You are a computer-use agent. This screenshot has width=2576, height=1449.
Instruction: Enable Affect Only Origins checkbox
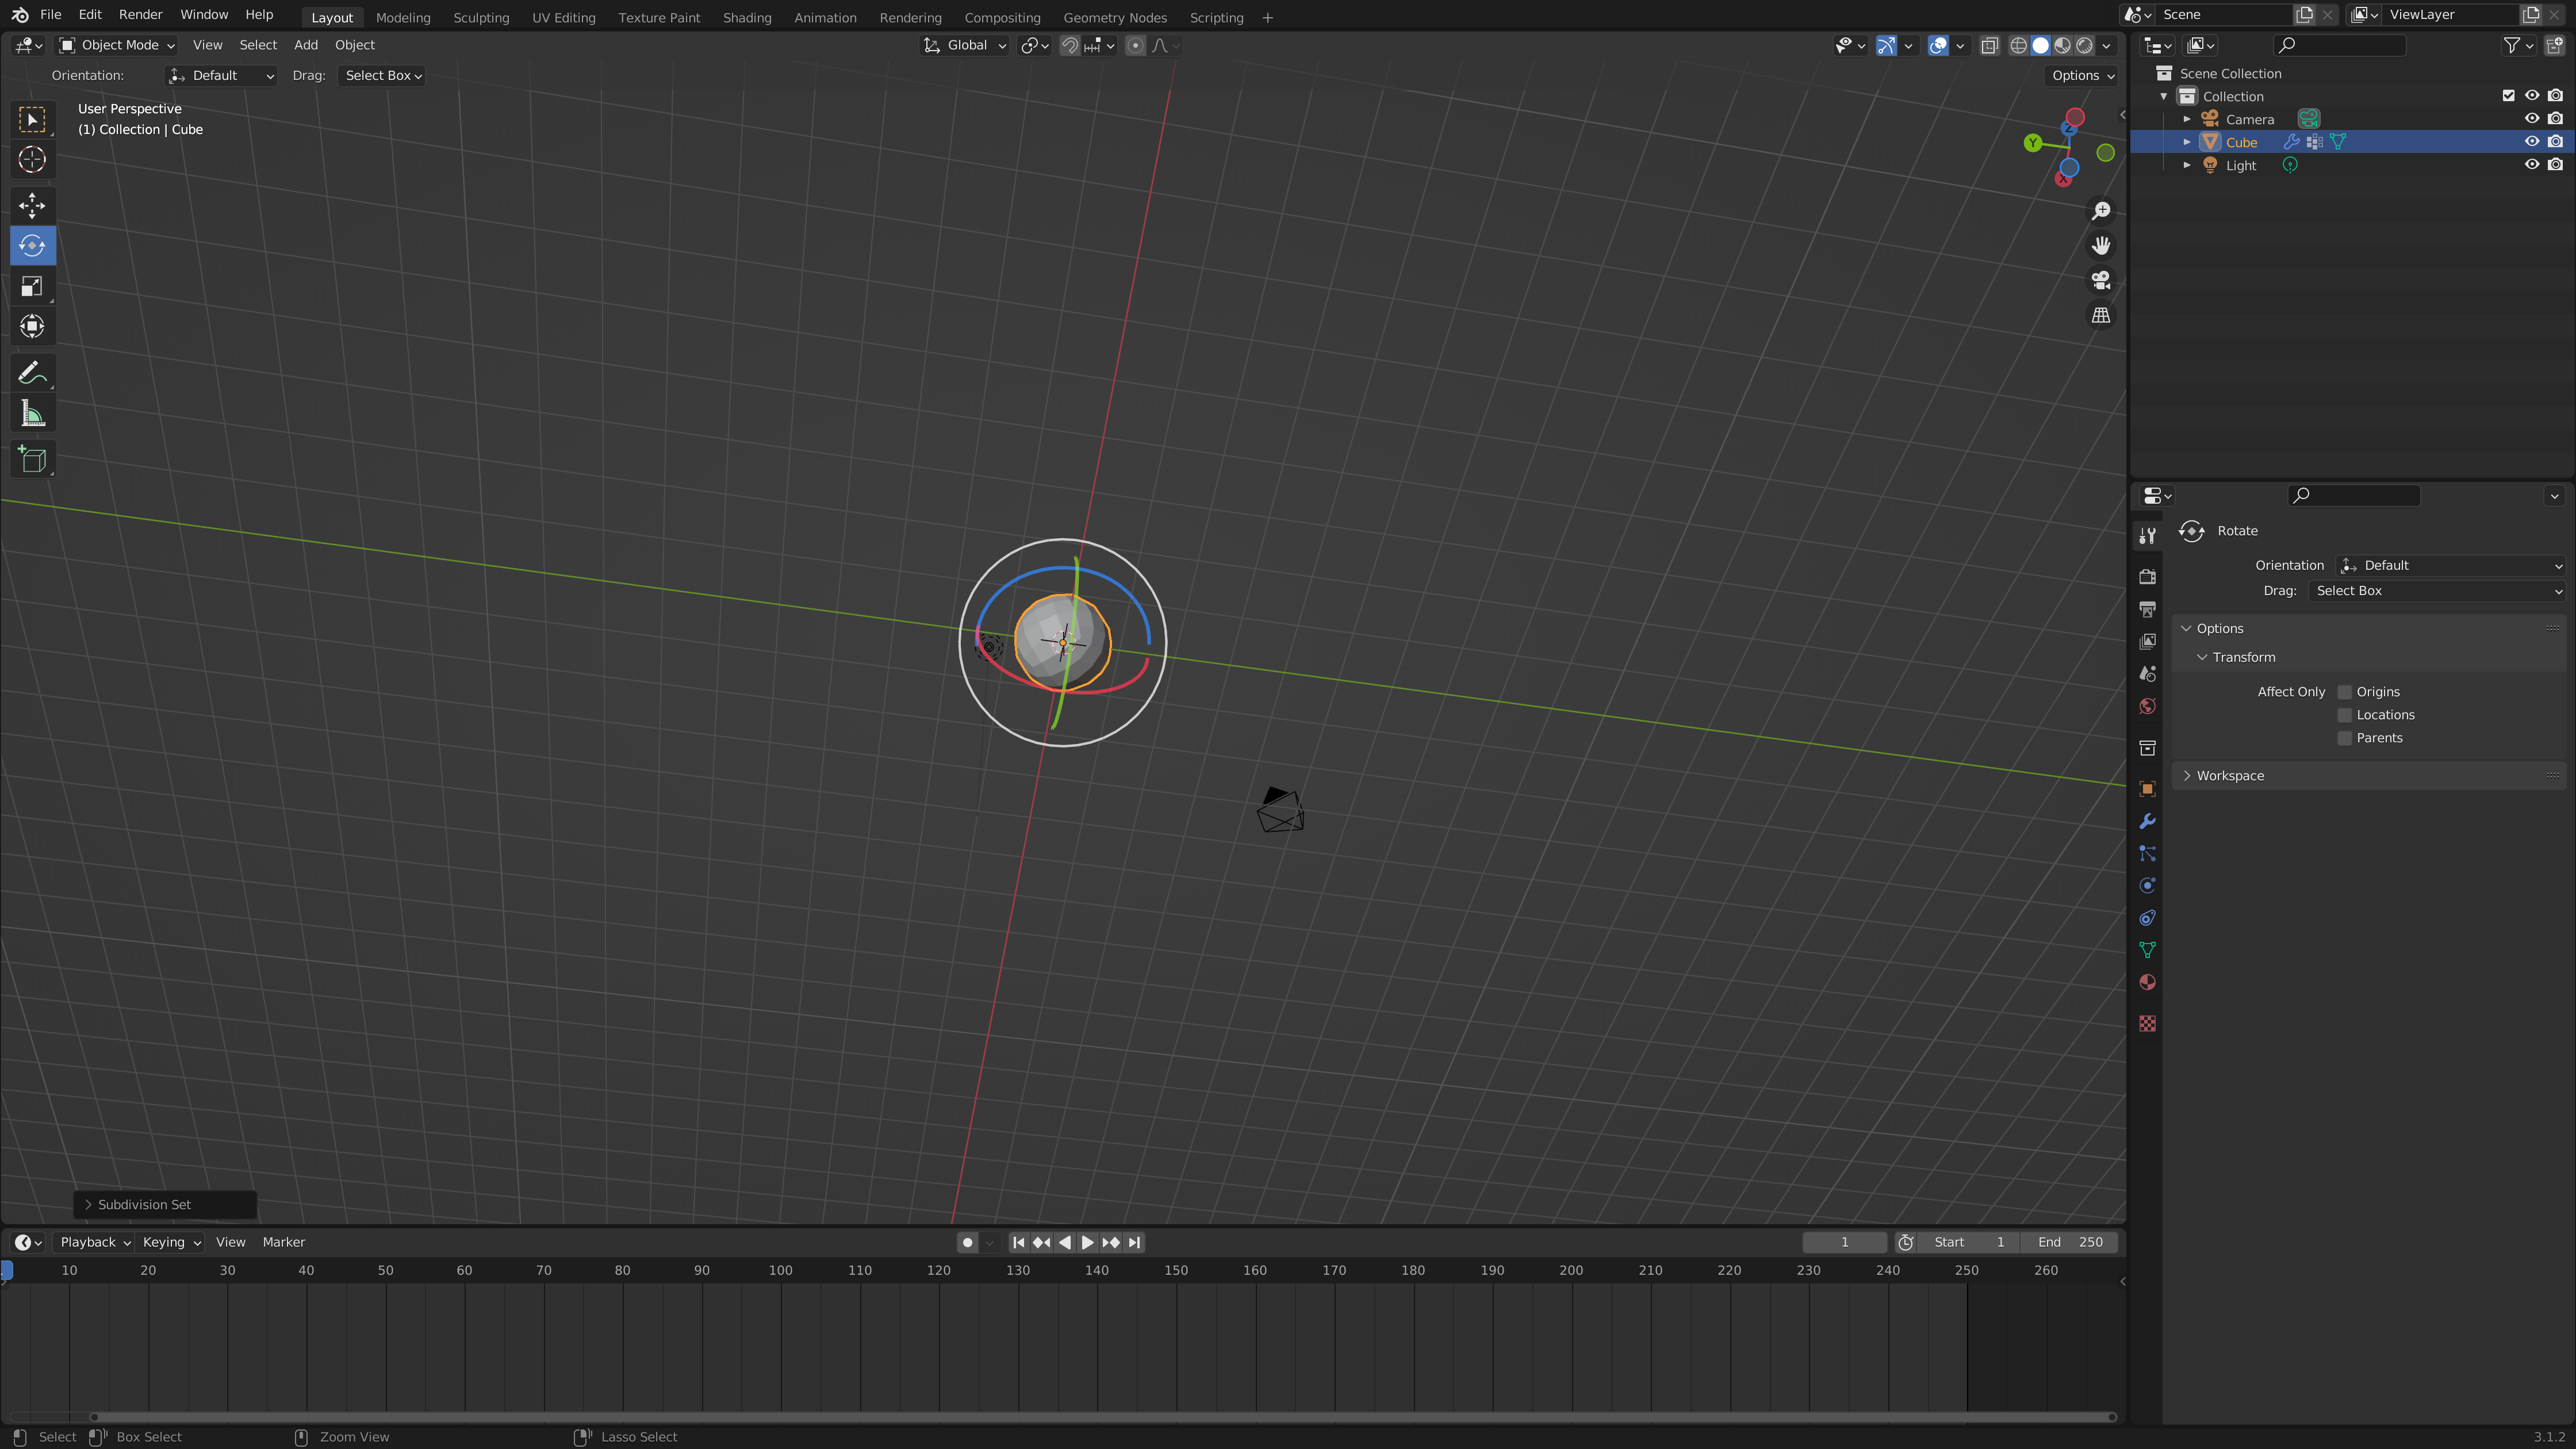[2344, 692]
